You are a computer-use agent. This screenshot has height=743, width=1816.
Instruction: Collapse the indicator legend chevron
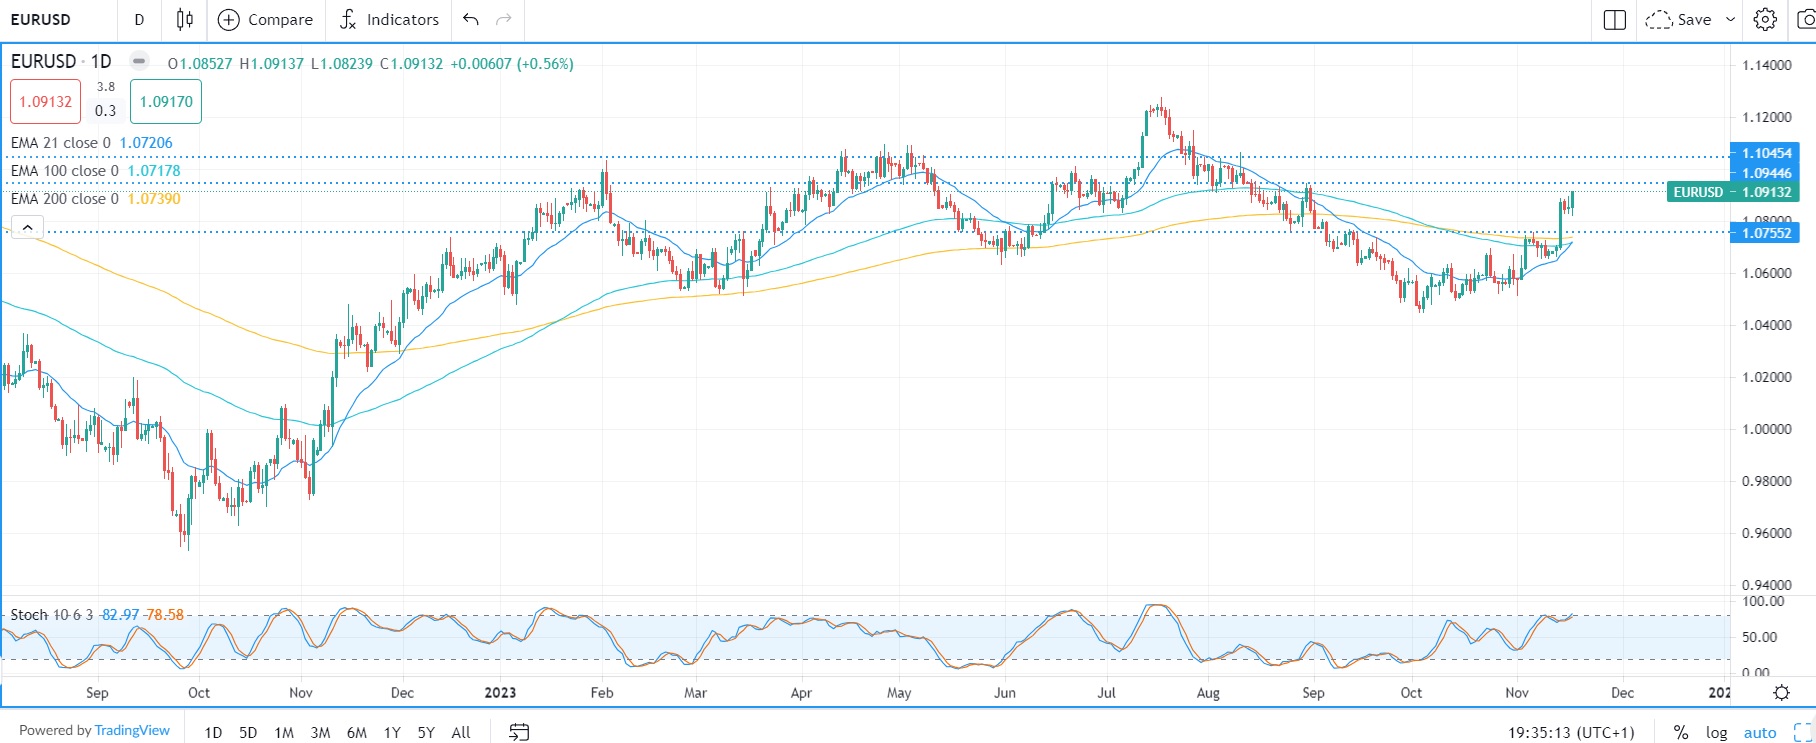(x=27, y=227)
